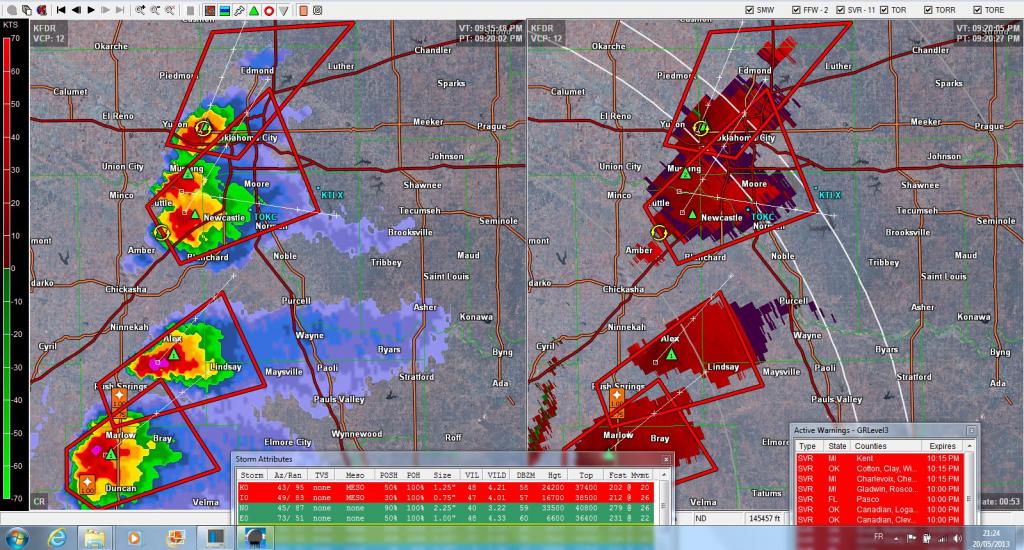
Task: Toggle the blue-green layer panel icon
Action: (225, 10)
